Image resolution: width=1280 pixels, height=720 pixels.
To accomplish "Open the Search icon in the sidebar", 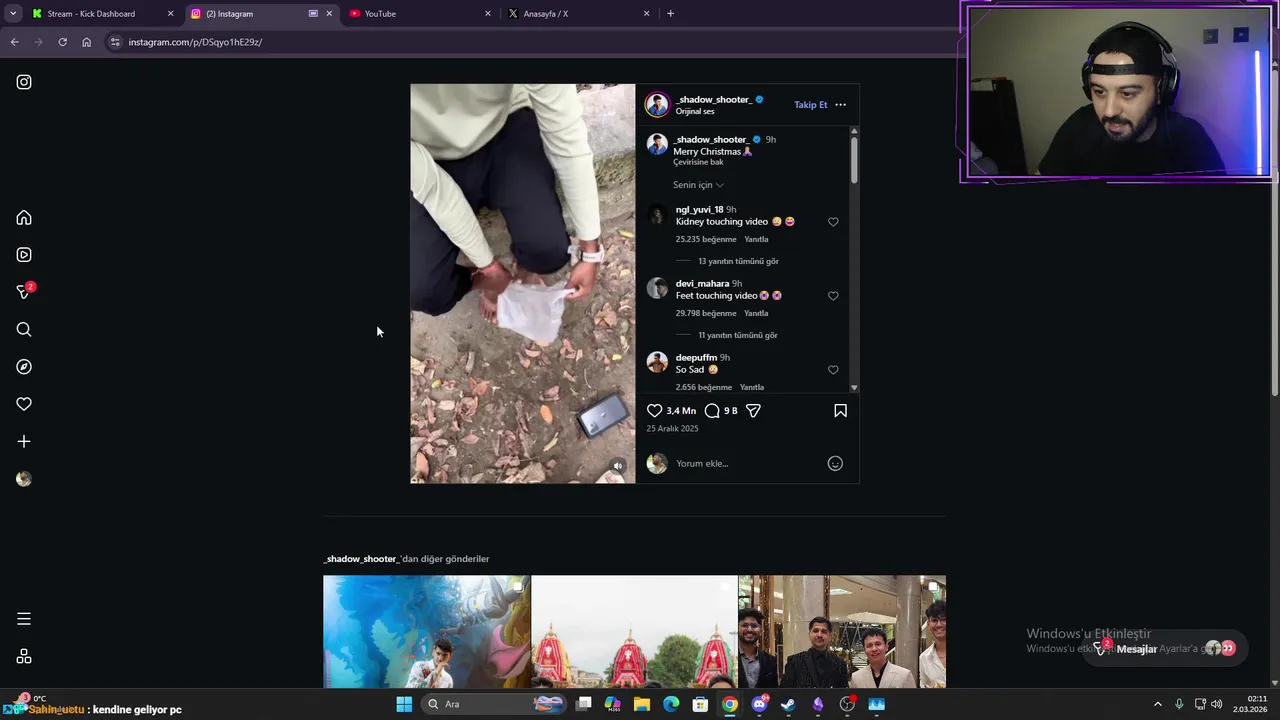I will [24, 330].
